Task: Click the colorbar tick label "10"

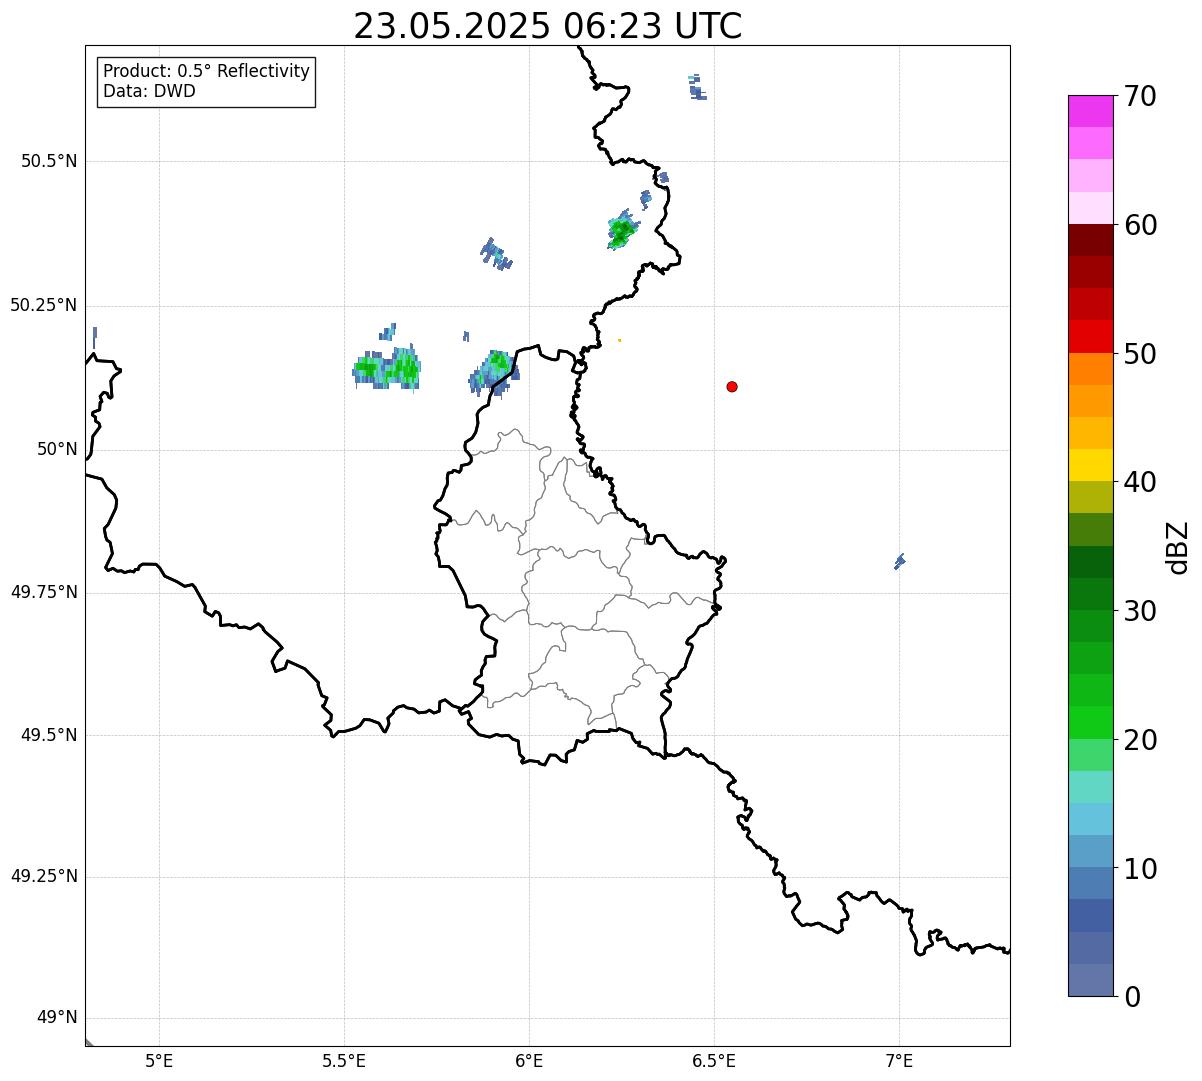Action: pyautogui.click(x=1140, y=869)
